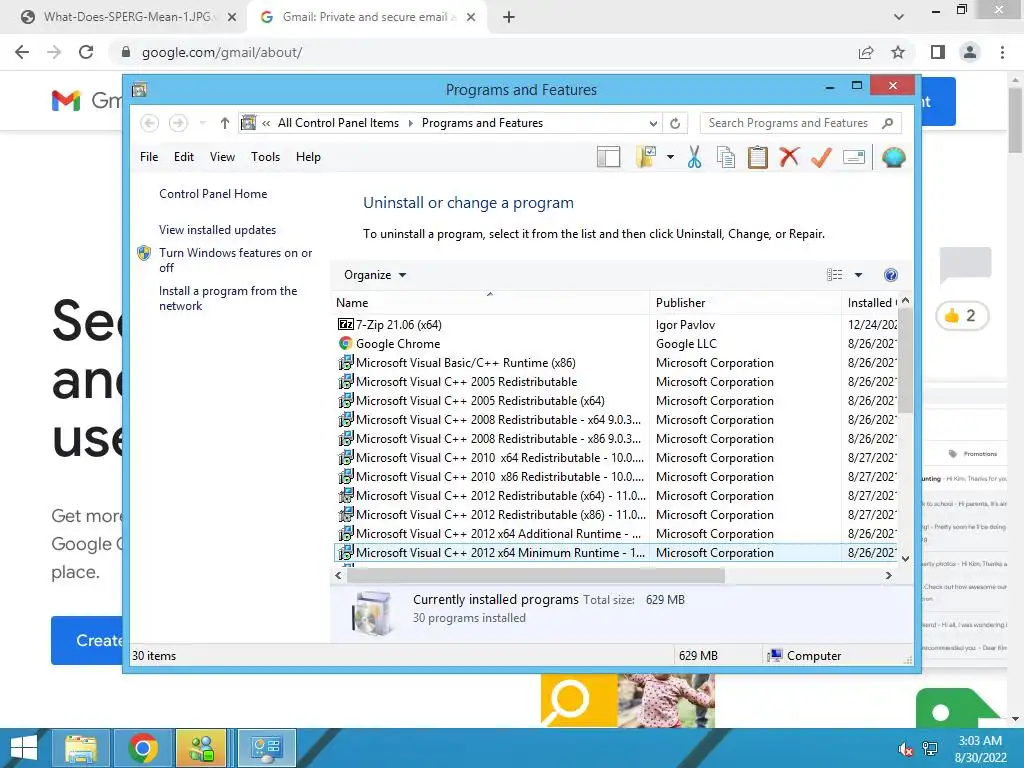Image resolution: width=1024 pixels, height=768 pixels.
Task: Go up one level with Up arrow
Action: click(225, 123)
